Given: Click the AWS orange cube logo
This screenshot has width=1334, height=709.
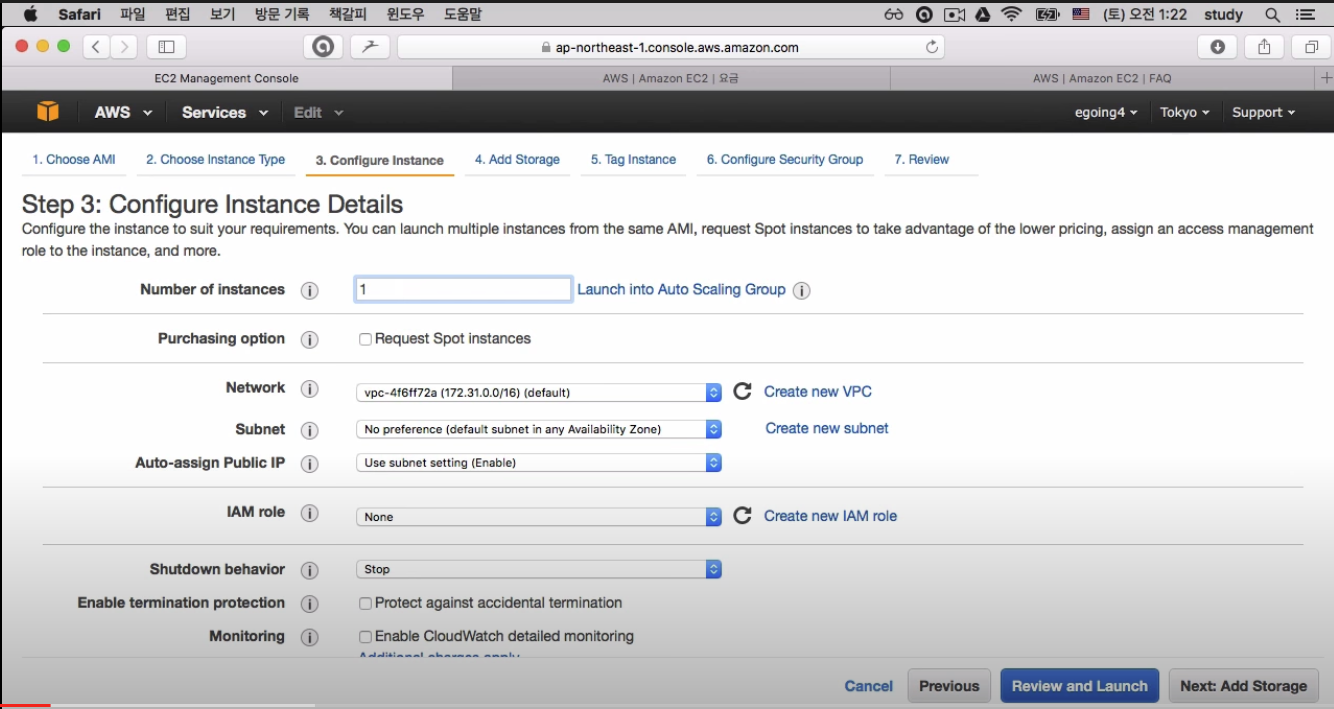Looking at the screenshot, I should coord(48,112).
